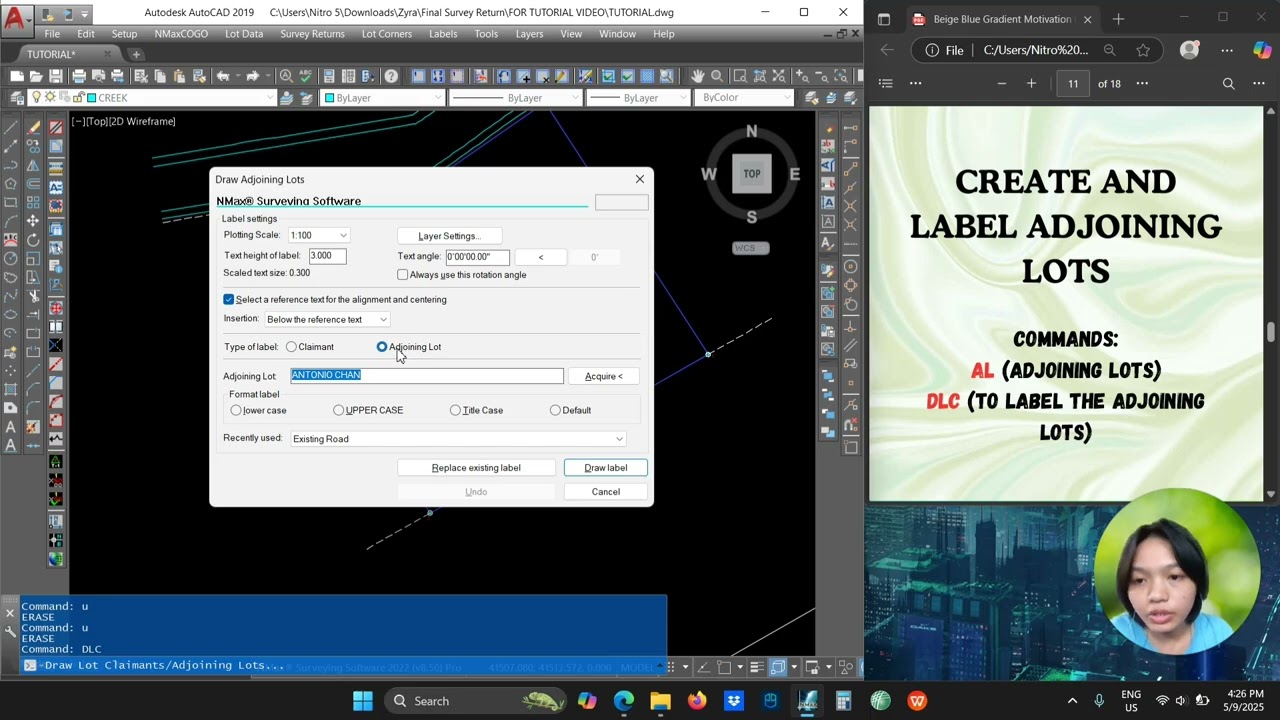
Task: Open the Lot Corners menu
Action: click(x=386, y=34)
